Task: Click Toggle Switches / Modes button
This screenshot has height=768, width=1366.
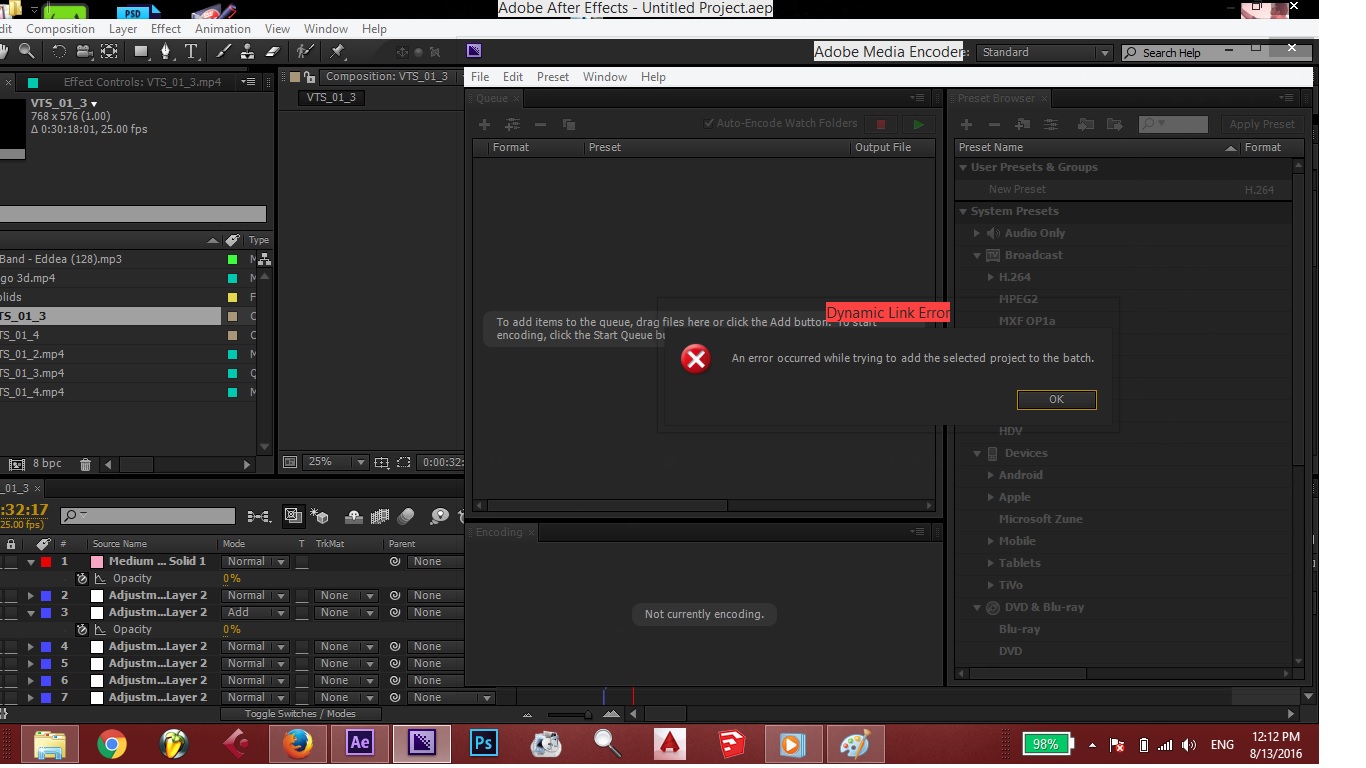Action: [x=301, y=714]
